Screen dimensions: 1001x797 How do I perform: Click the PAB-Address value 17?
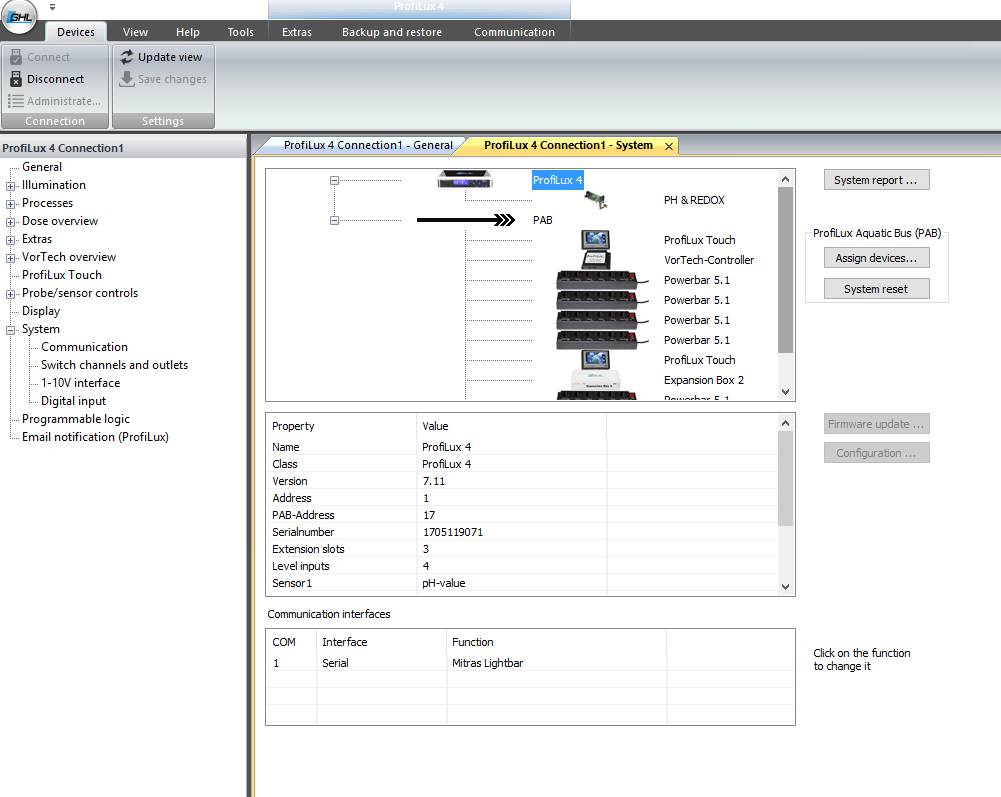pyautogui.click(x=429, y=515)
